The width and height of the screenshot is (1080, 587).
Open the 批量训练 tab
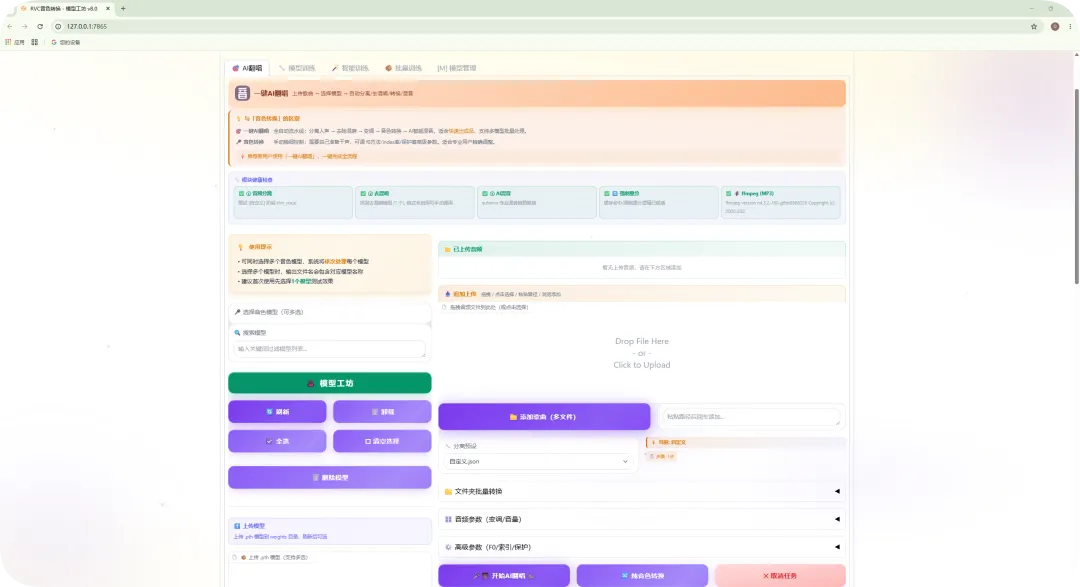404,68
